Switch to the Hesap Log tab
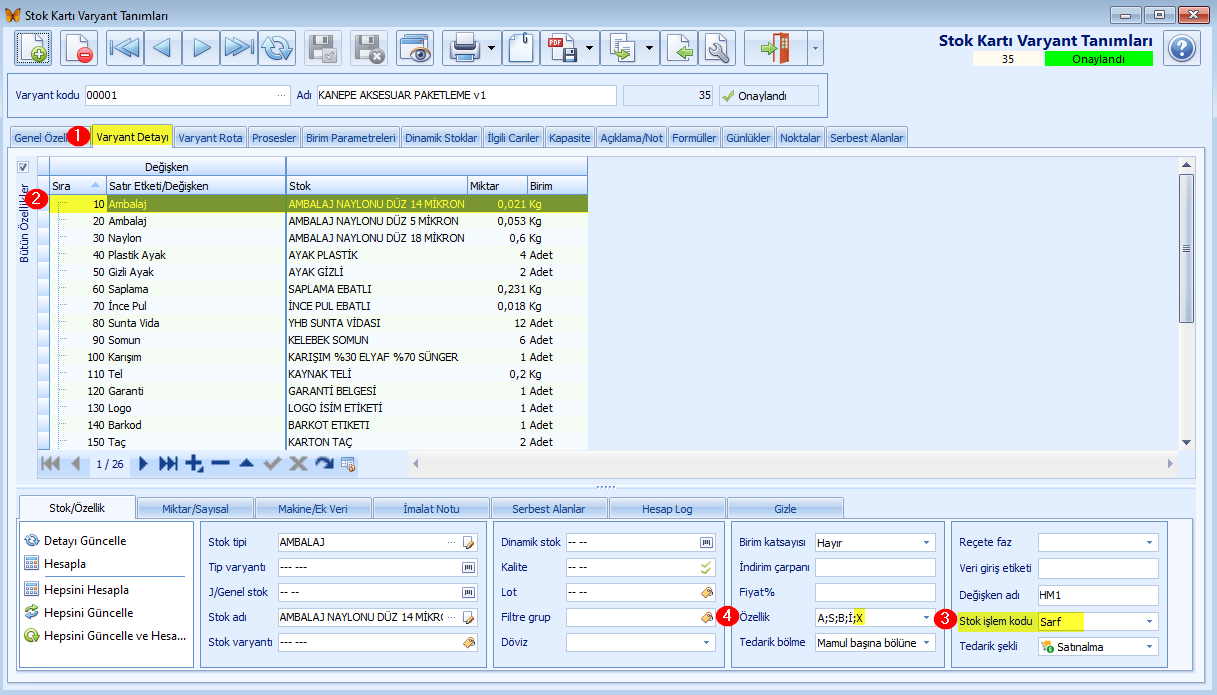Viewport: 1217px width, 695px height. tap(667, 508)
